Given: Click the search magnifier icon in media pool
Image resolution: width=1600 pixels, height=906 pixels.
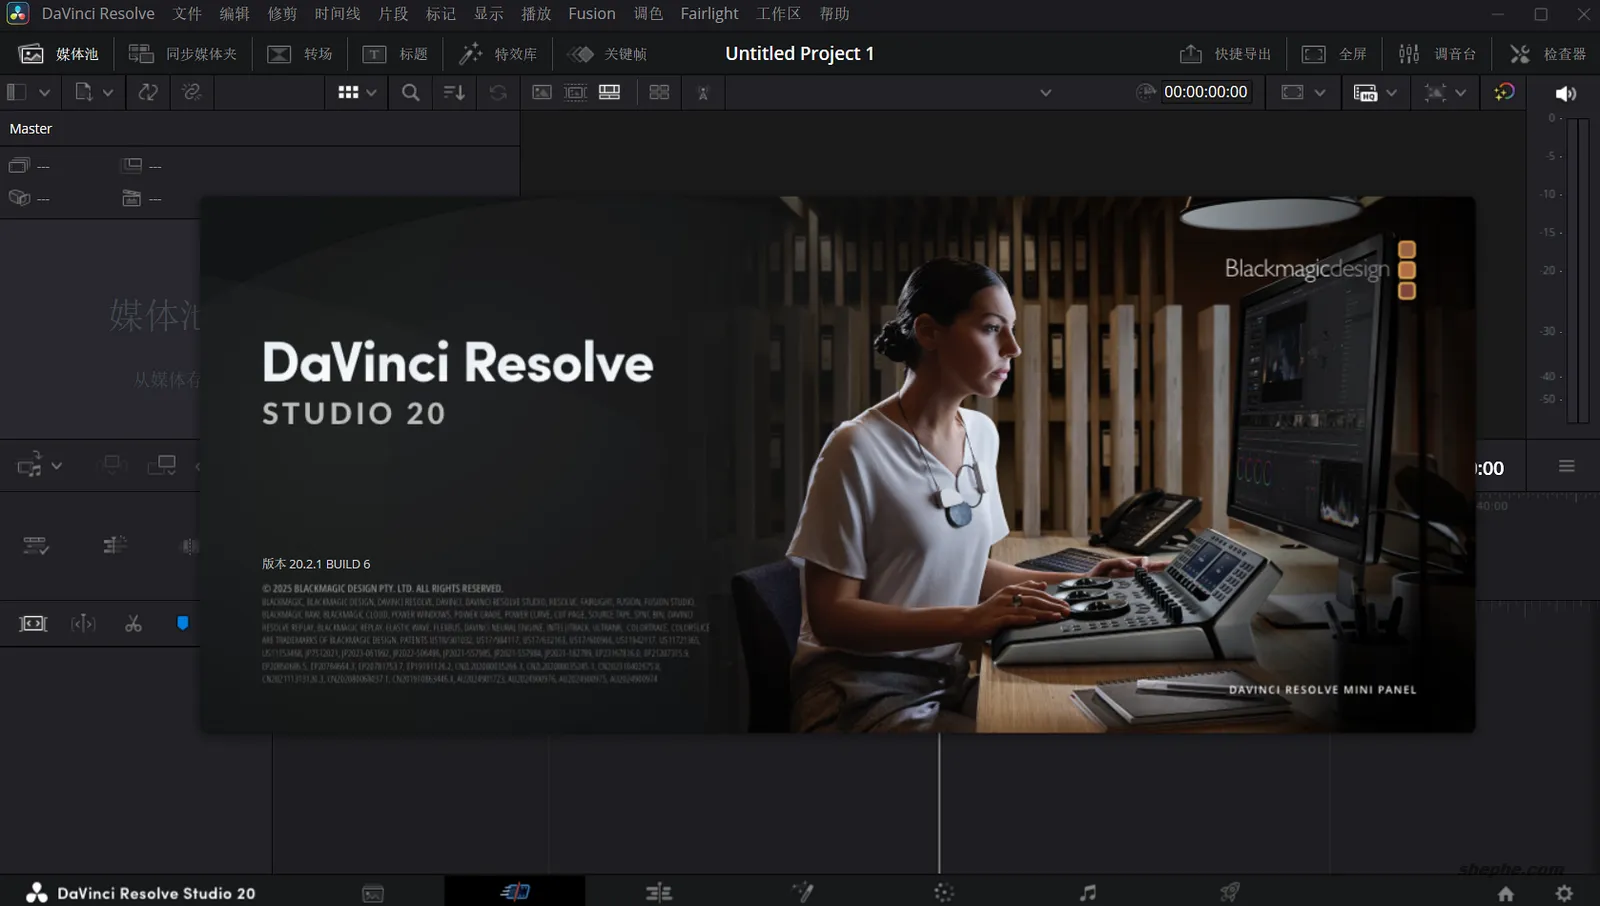Looking at the screenshot, I should coord(410,92).
